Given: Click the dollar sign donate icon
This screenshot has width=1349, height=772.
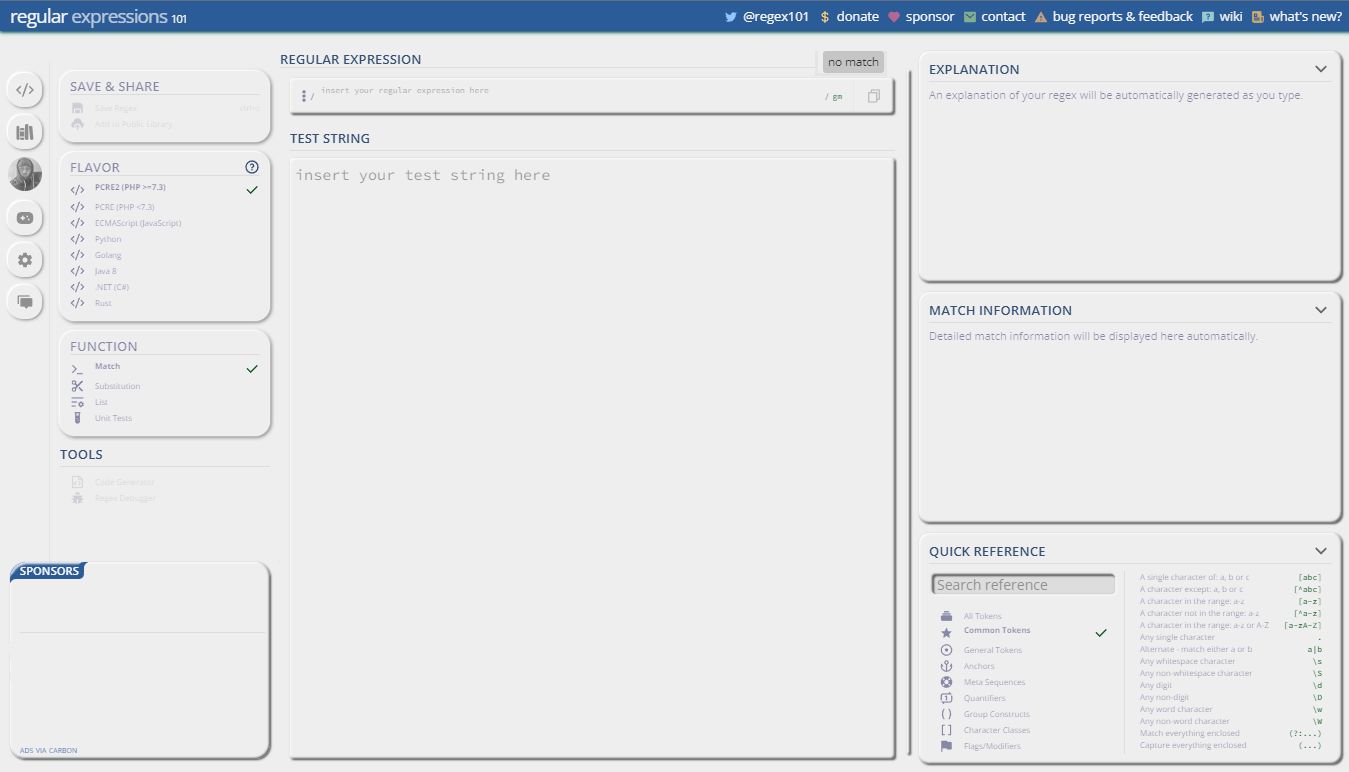Looking at the screenshot, I should [x=825, y=17].
